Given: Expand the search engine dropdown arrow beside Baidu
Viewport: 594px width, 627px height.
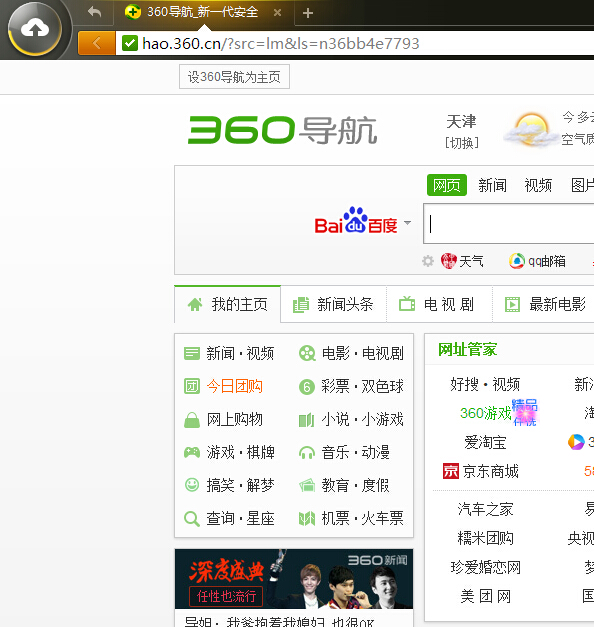Looking at the screenshot, I should pos(408,223).
